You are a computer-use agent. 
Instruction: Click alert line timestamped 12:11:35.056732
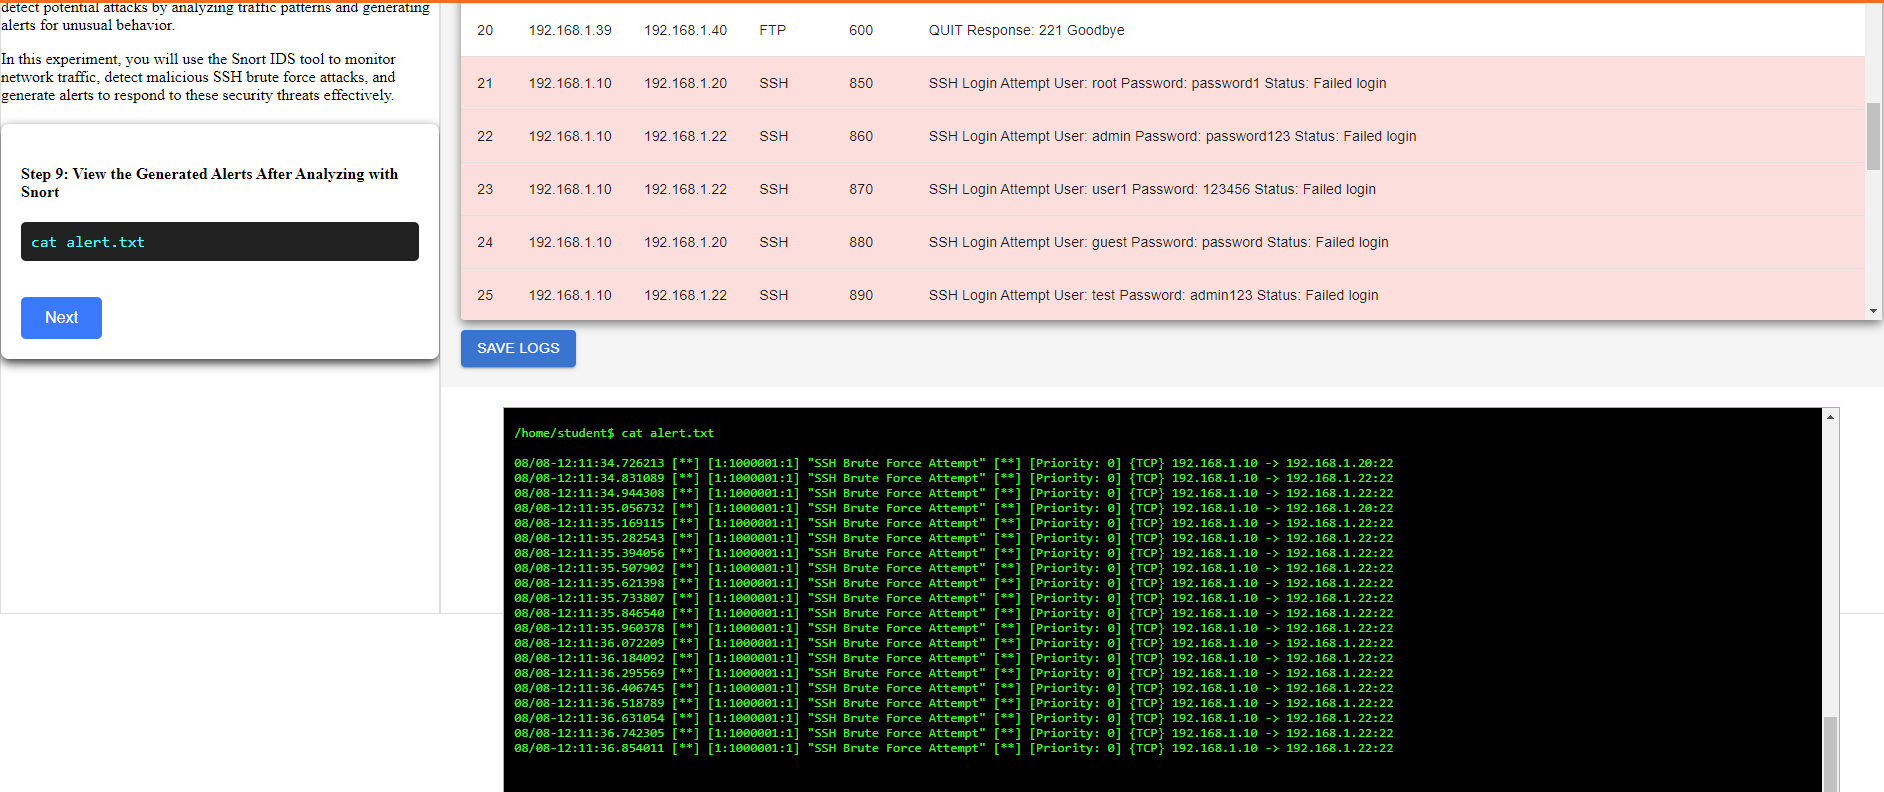click(x=953, y=508)
